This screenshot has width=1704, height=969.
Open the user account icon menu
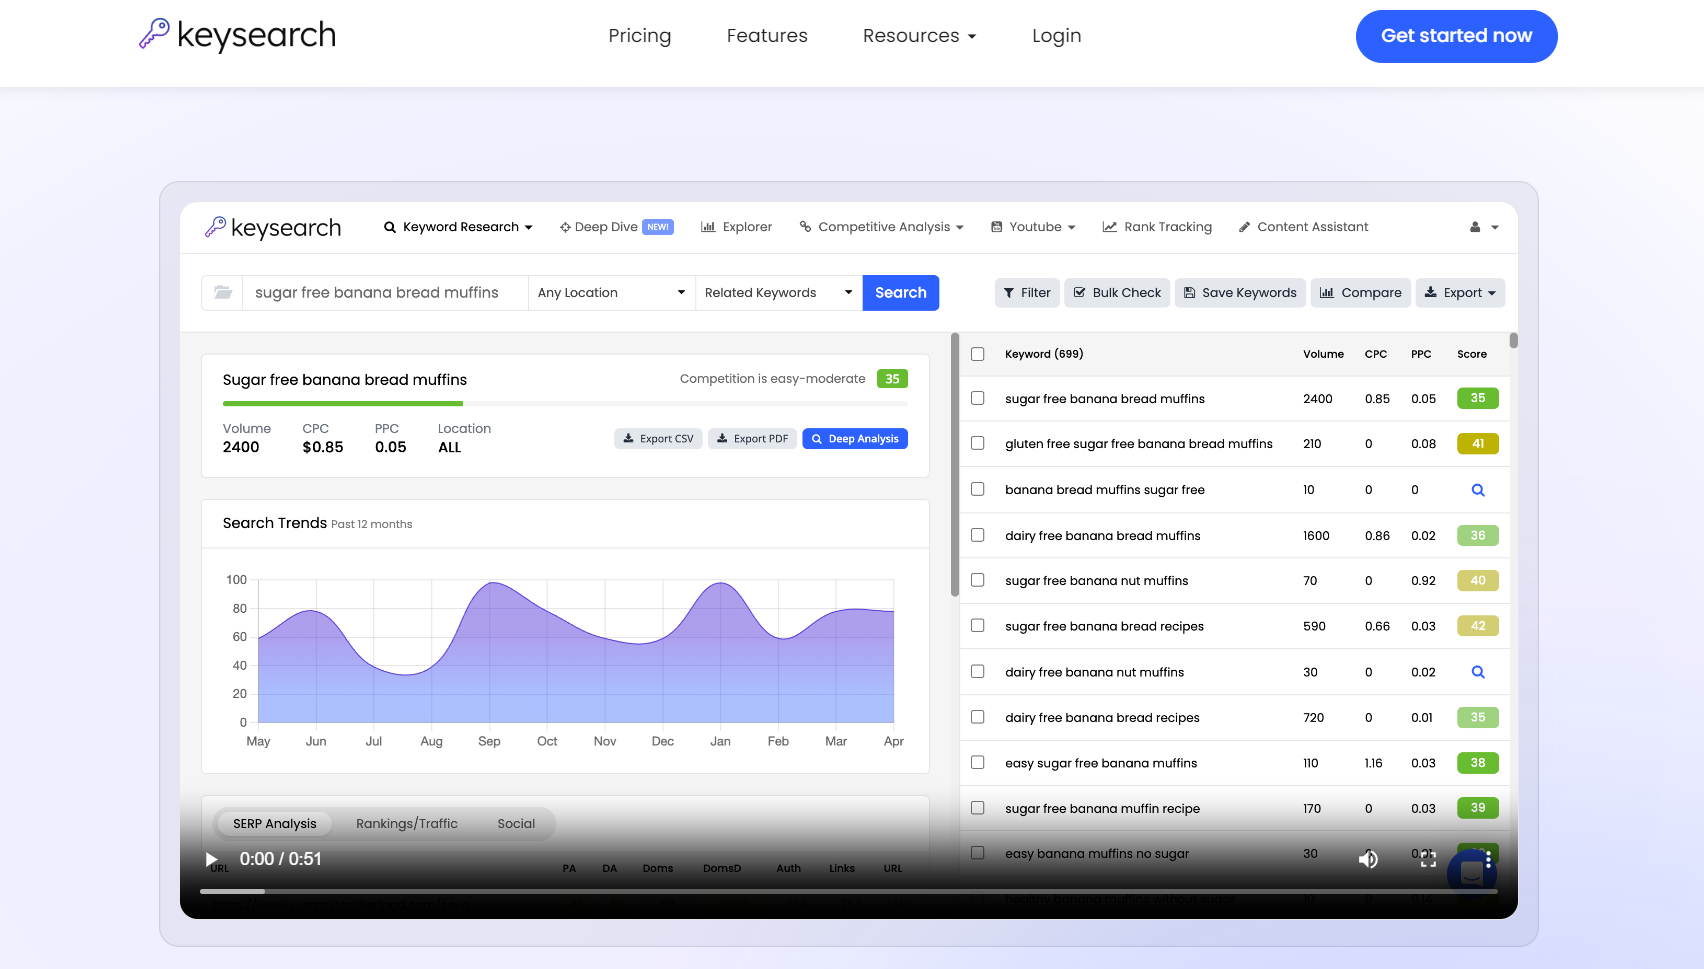(1483, 228)
